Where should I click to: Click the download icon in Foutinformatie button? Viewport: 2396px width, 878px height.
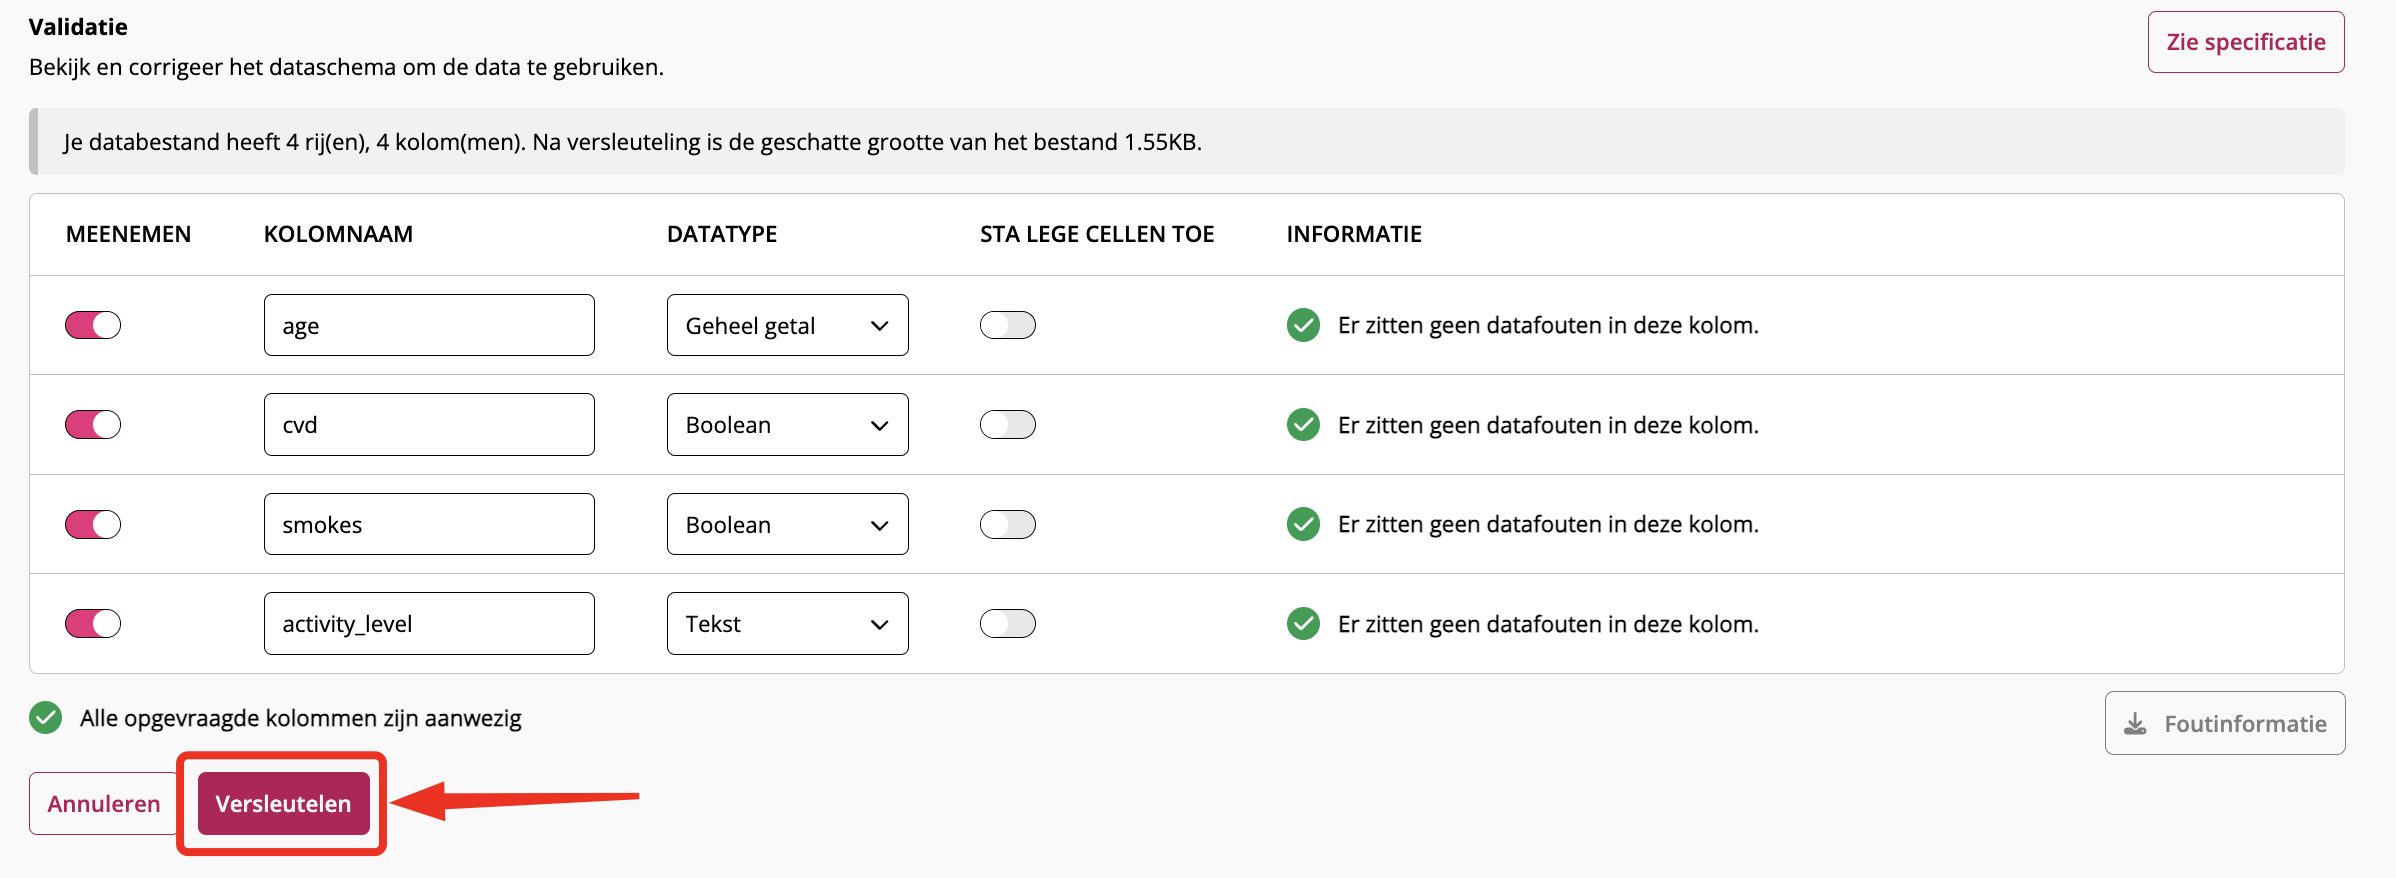coord(2135,724)
